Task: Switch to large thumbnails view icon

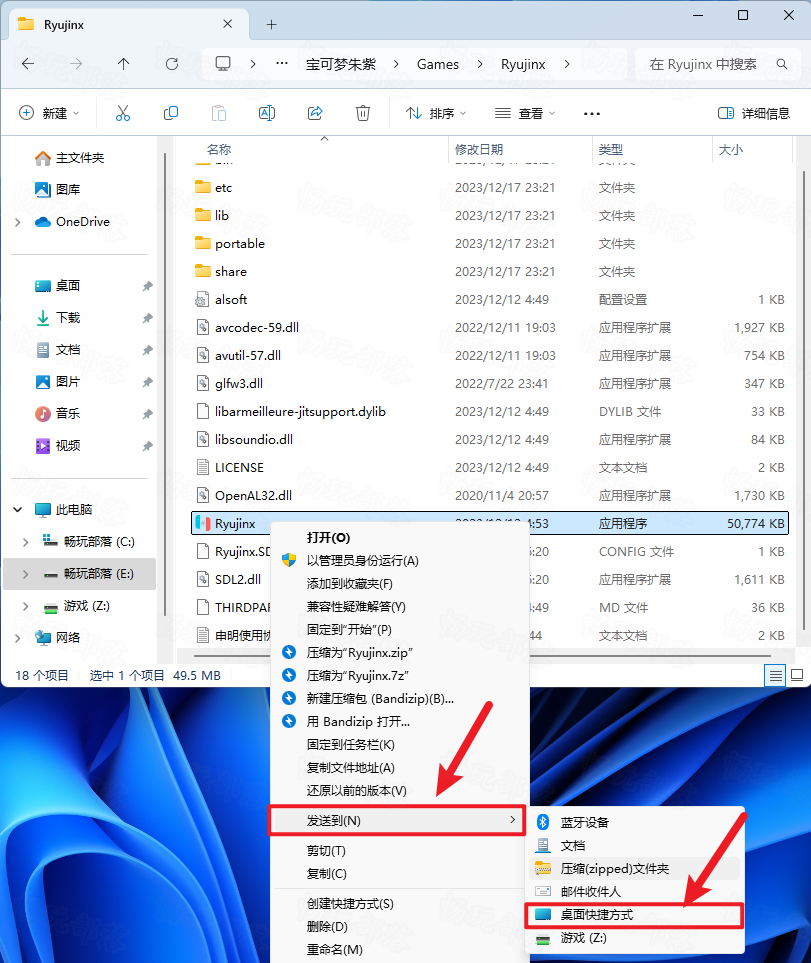Action: pyautogui.click(x=797, y=676)
